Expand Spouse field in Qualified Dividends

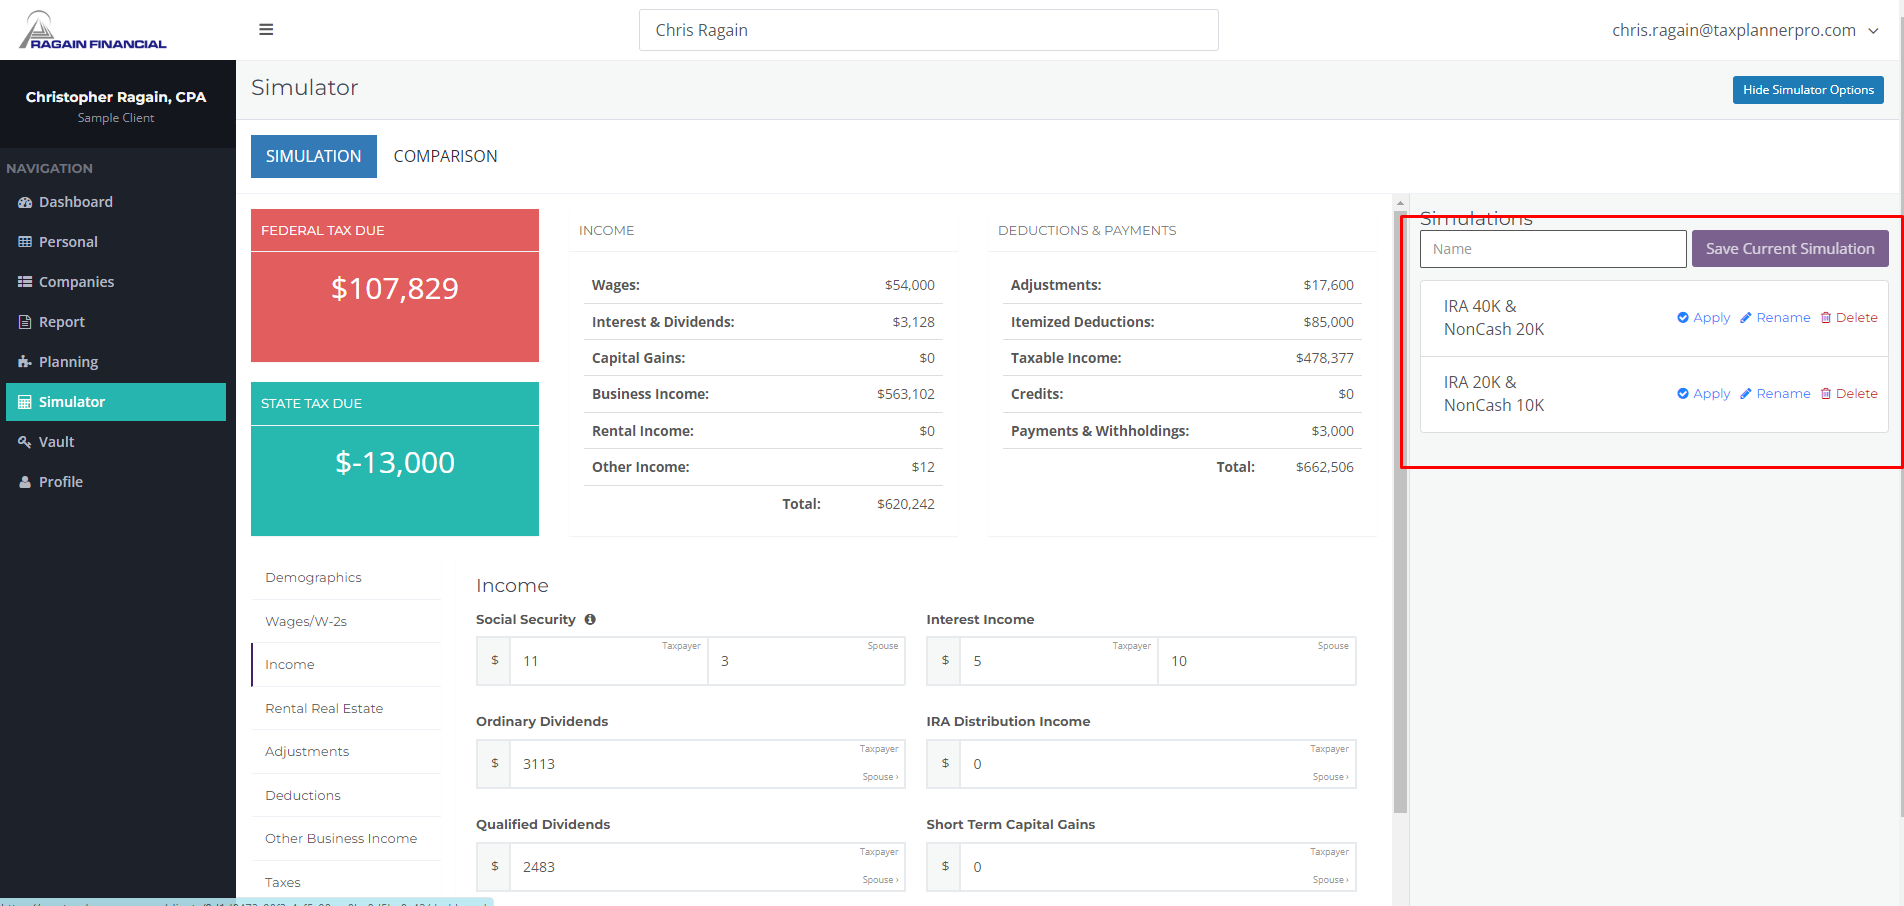880,880
